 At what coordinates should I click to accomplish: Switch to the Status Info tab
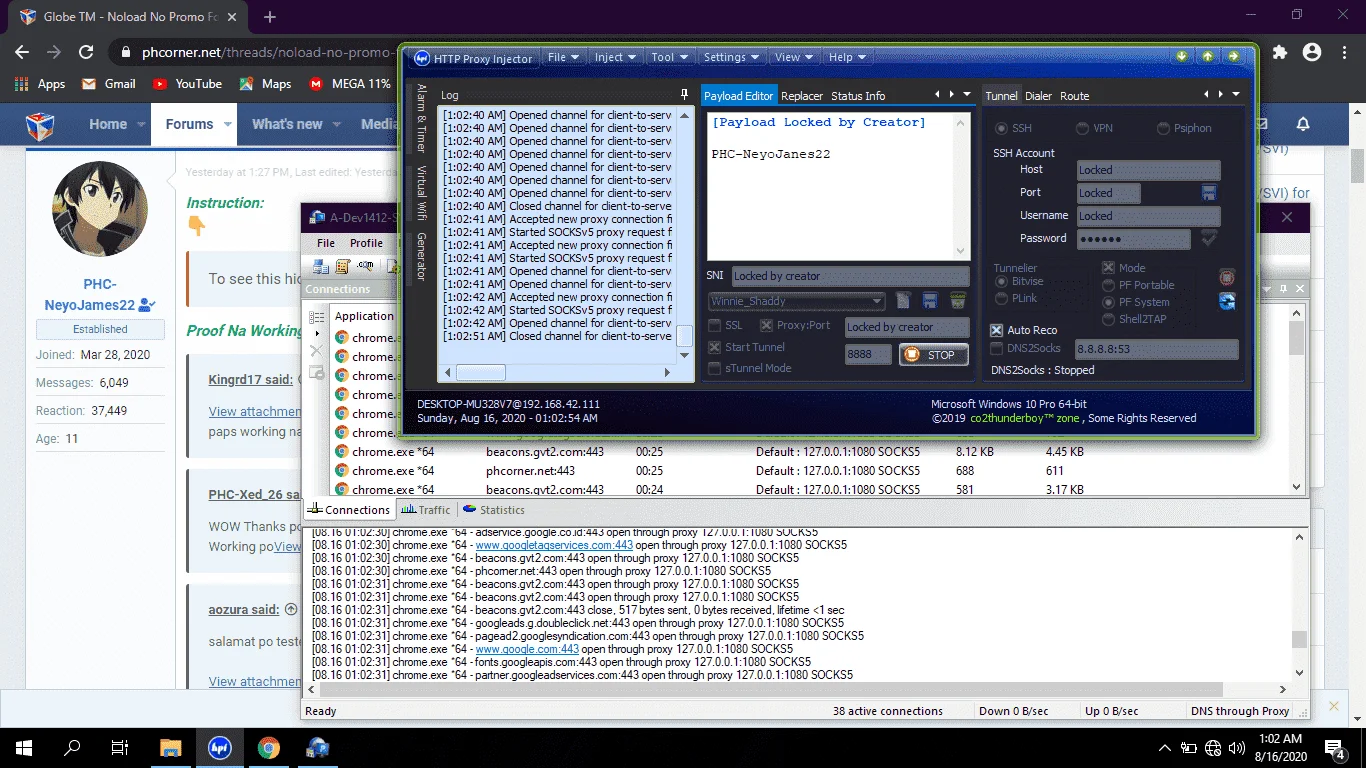(858, 96)
